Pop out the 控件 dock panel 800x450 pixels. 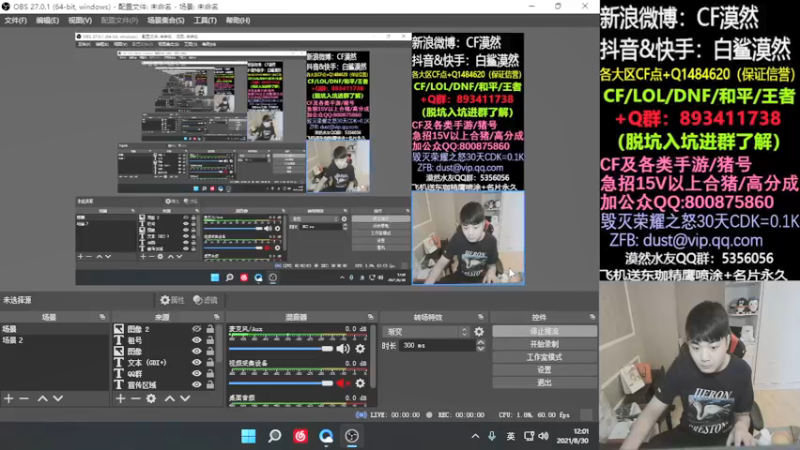(x=592, y=317)
